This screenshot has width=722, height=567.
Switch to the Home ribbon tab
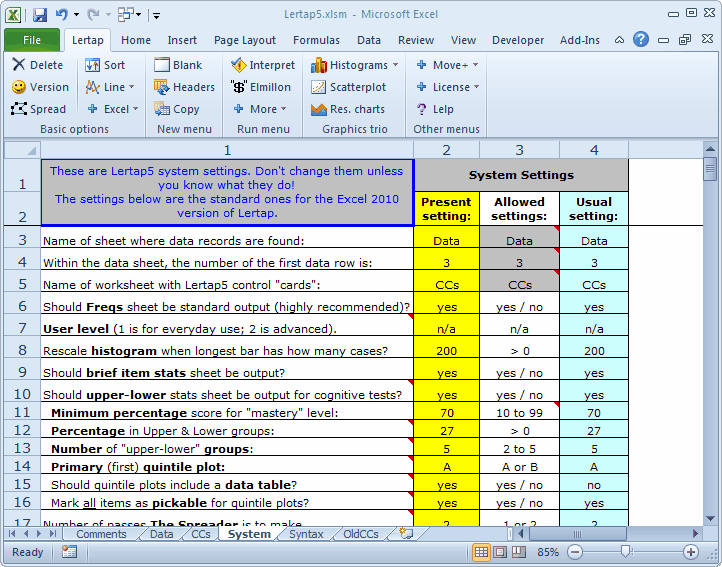point(136,40)
